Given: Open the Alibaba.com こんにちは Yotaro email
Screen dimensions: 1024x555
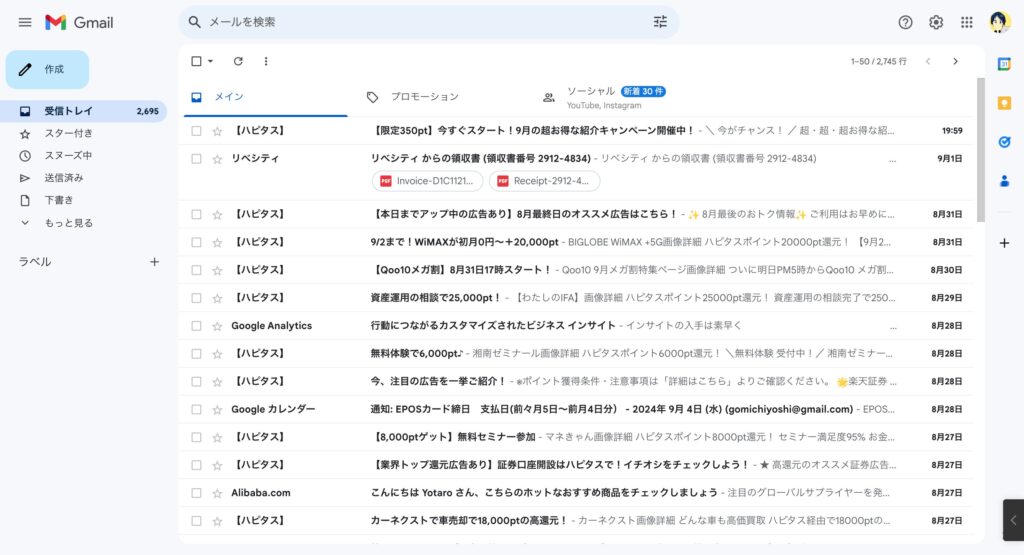Looking at the screenshot, I should [x=576, y=493].
